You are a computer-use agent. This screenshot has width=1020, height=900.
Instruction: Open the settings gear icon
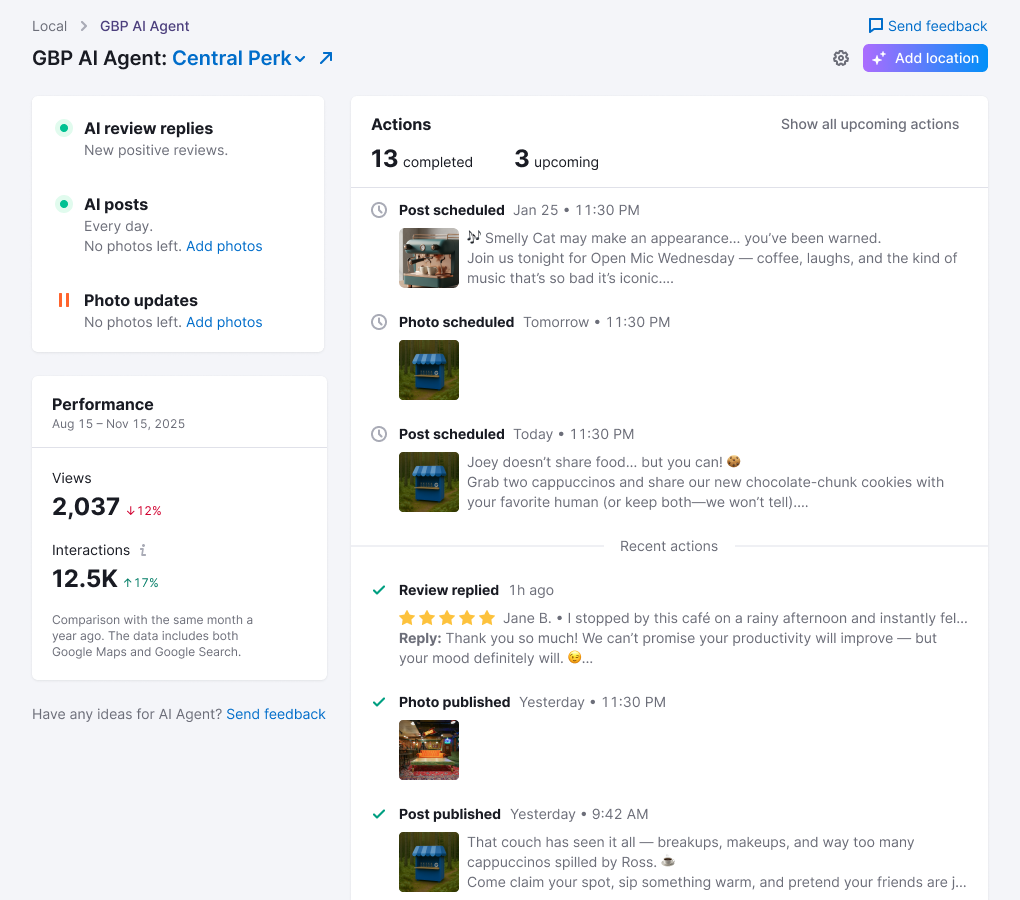tap(840, 59)
